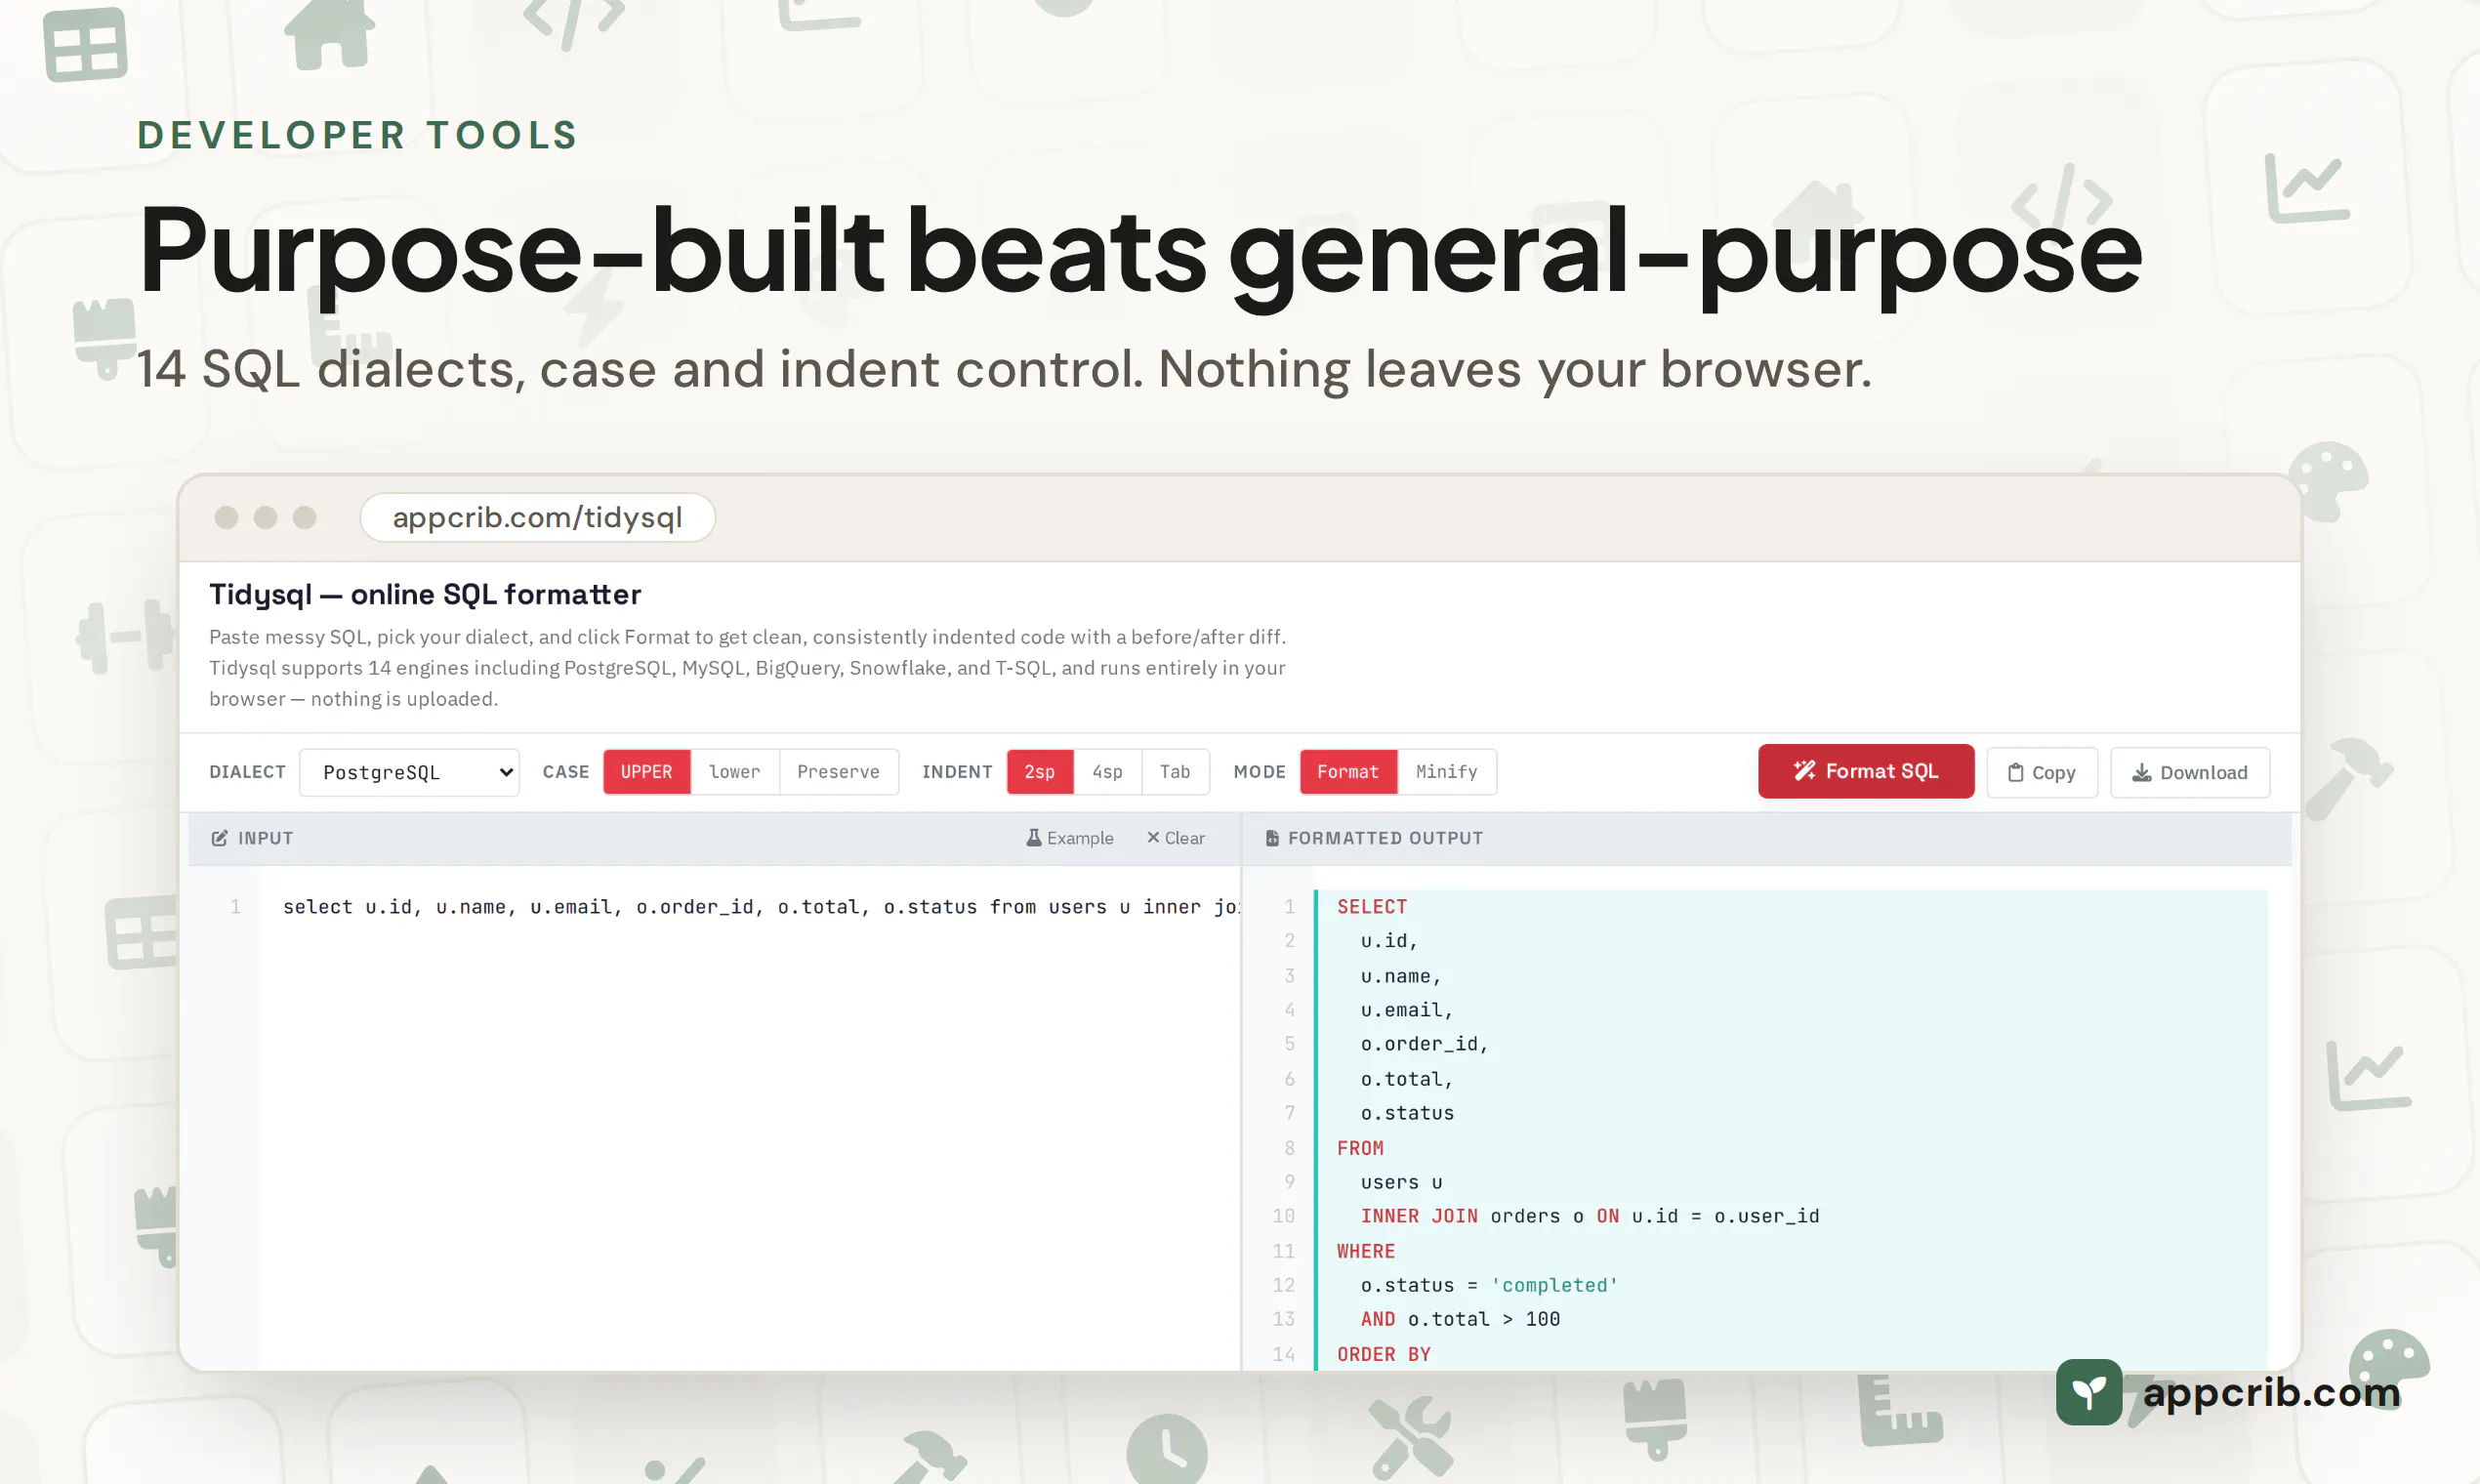Click the MODE label
The height and width of the screenshot is (1484, 2480).
(1260, 772)
